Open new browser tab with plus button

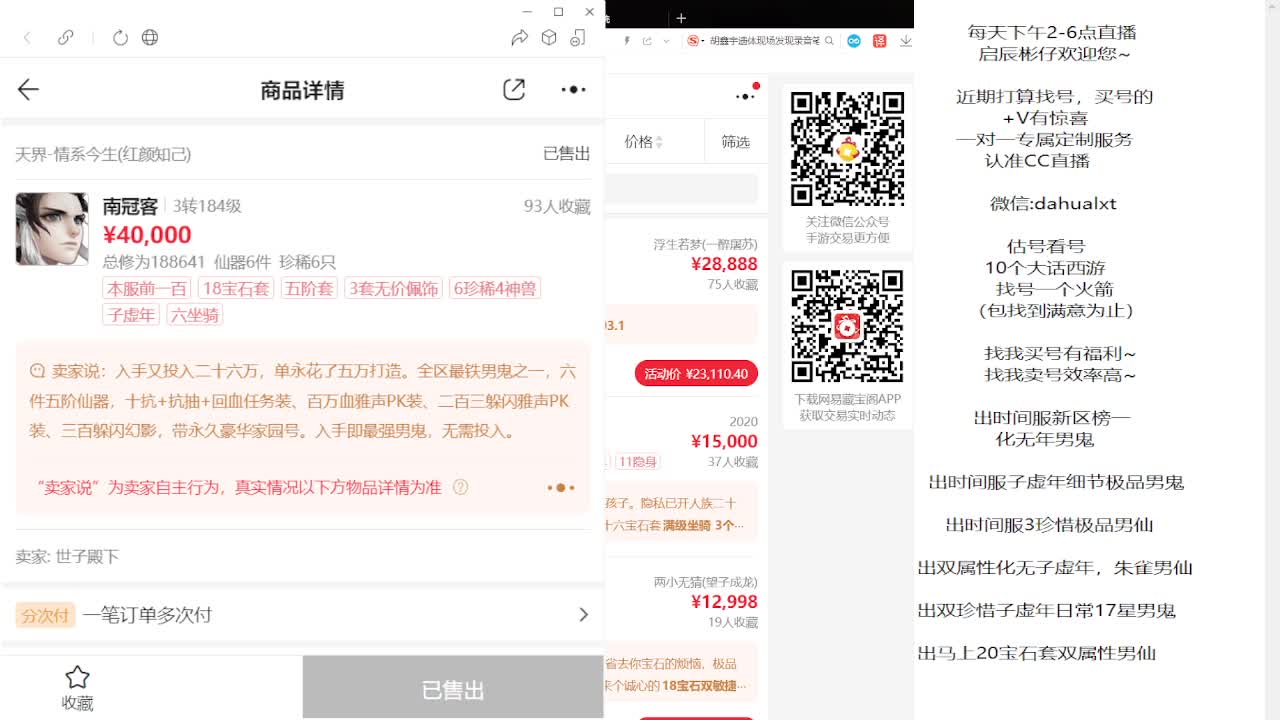(x=681, y=18)
